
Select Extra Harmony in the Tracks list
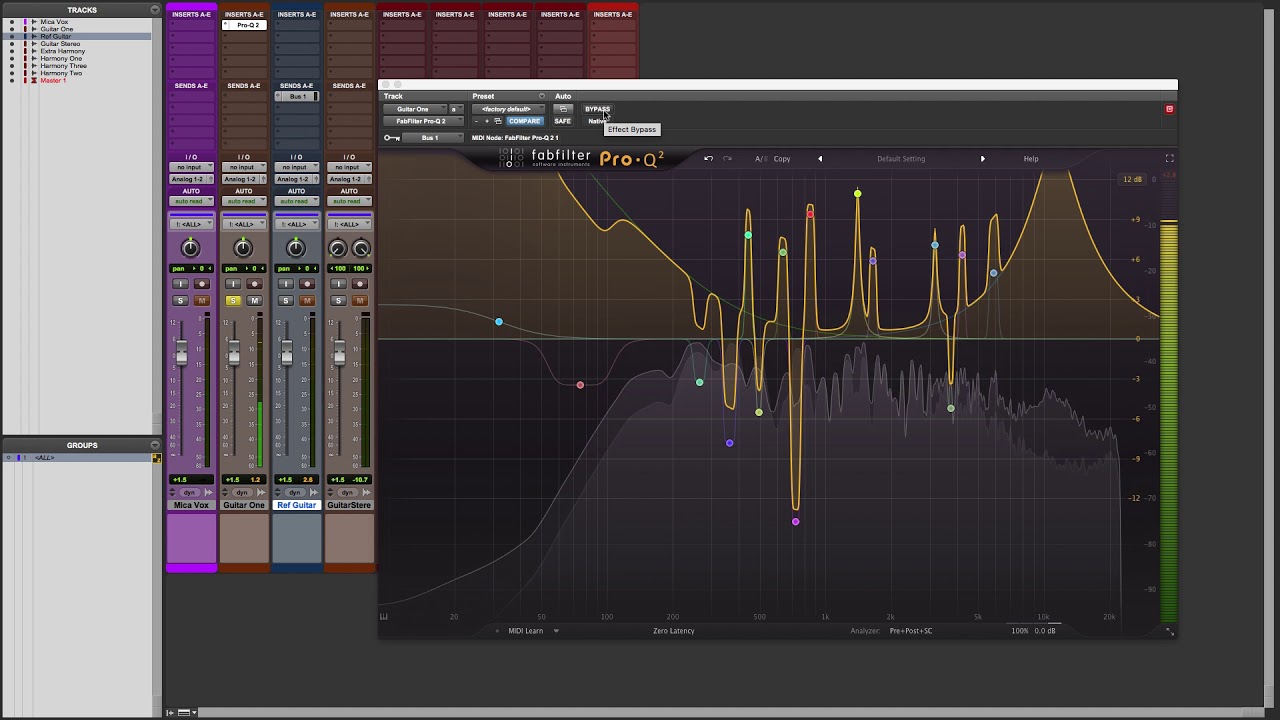63,51
